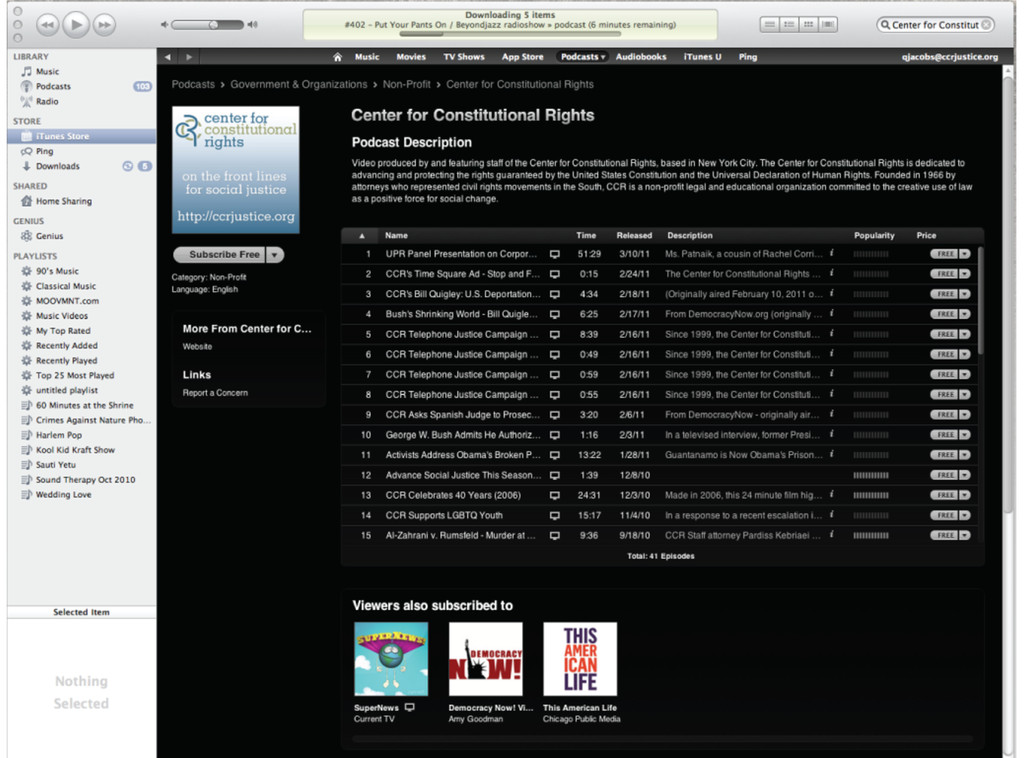The height and width of the screenshot is (758, 1024).
Task: Select Music in the Library sidebar
Action: point(47,71)
